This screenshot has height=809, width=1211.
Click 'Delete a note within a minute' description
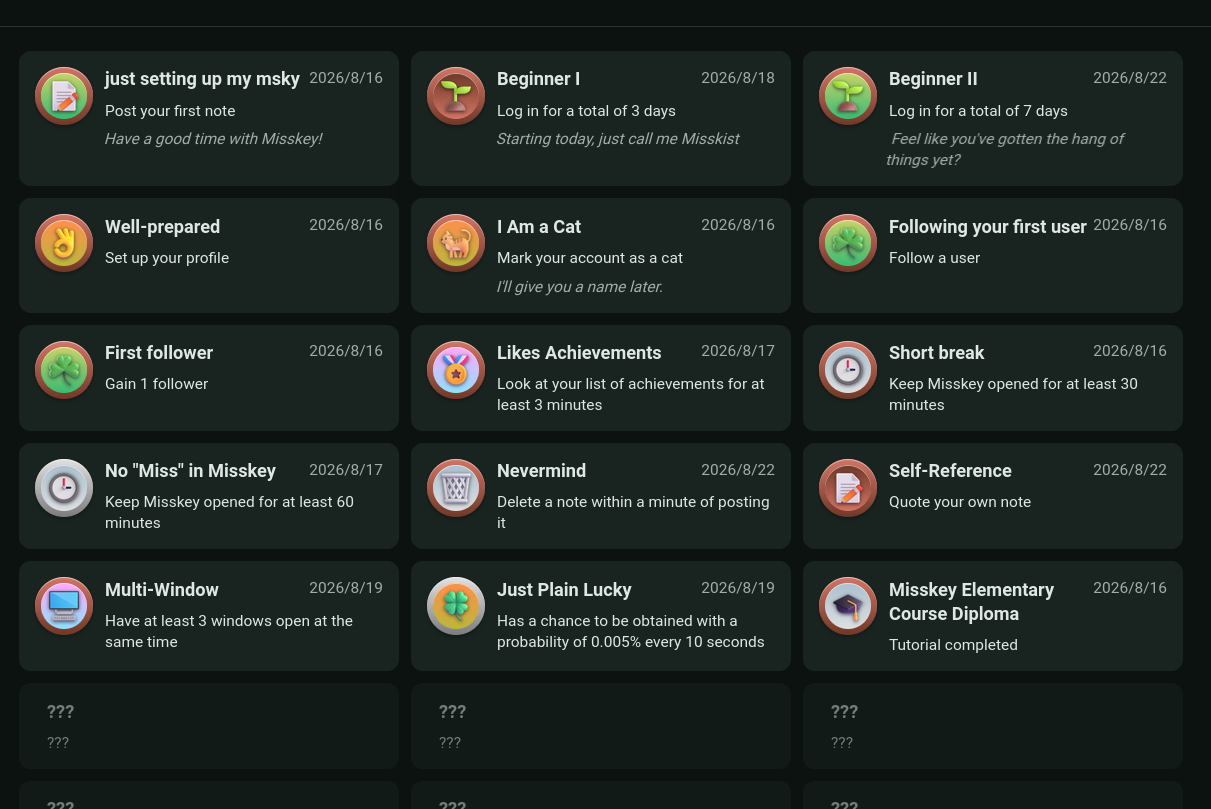[x=633, y=512]
